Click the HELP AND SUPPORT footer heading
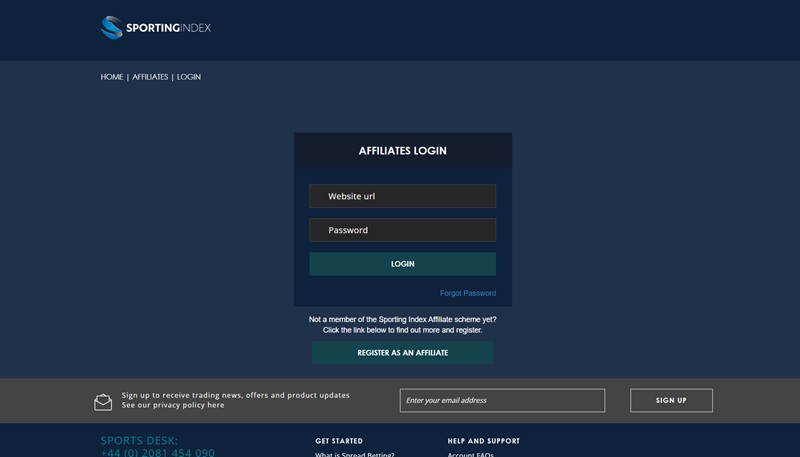Viewport: 800px width, 457px height. (484, 441)
